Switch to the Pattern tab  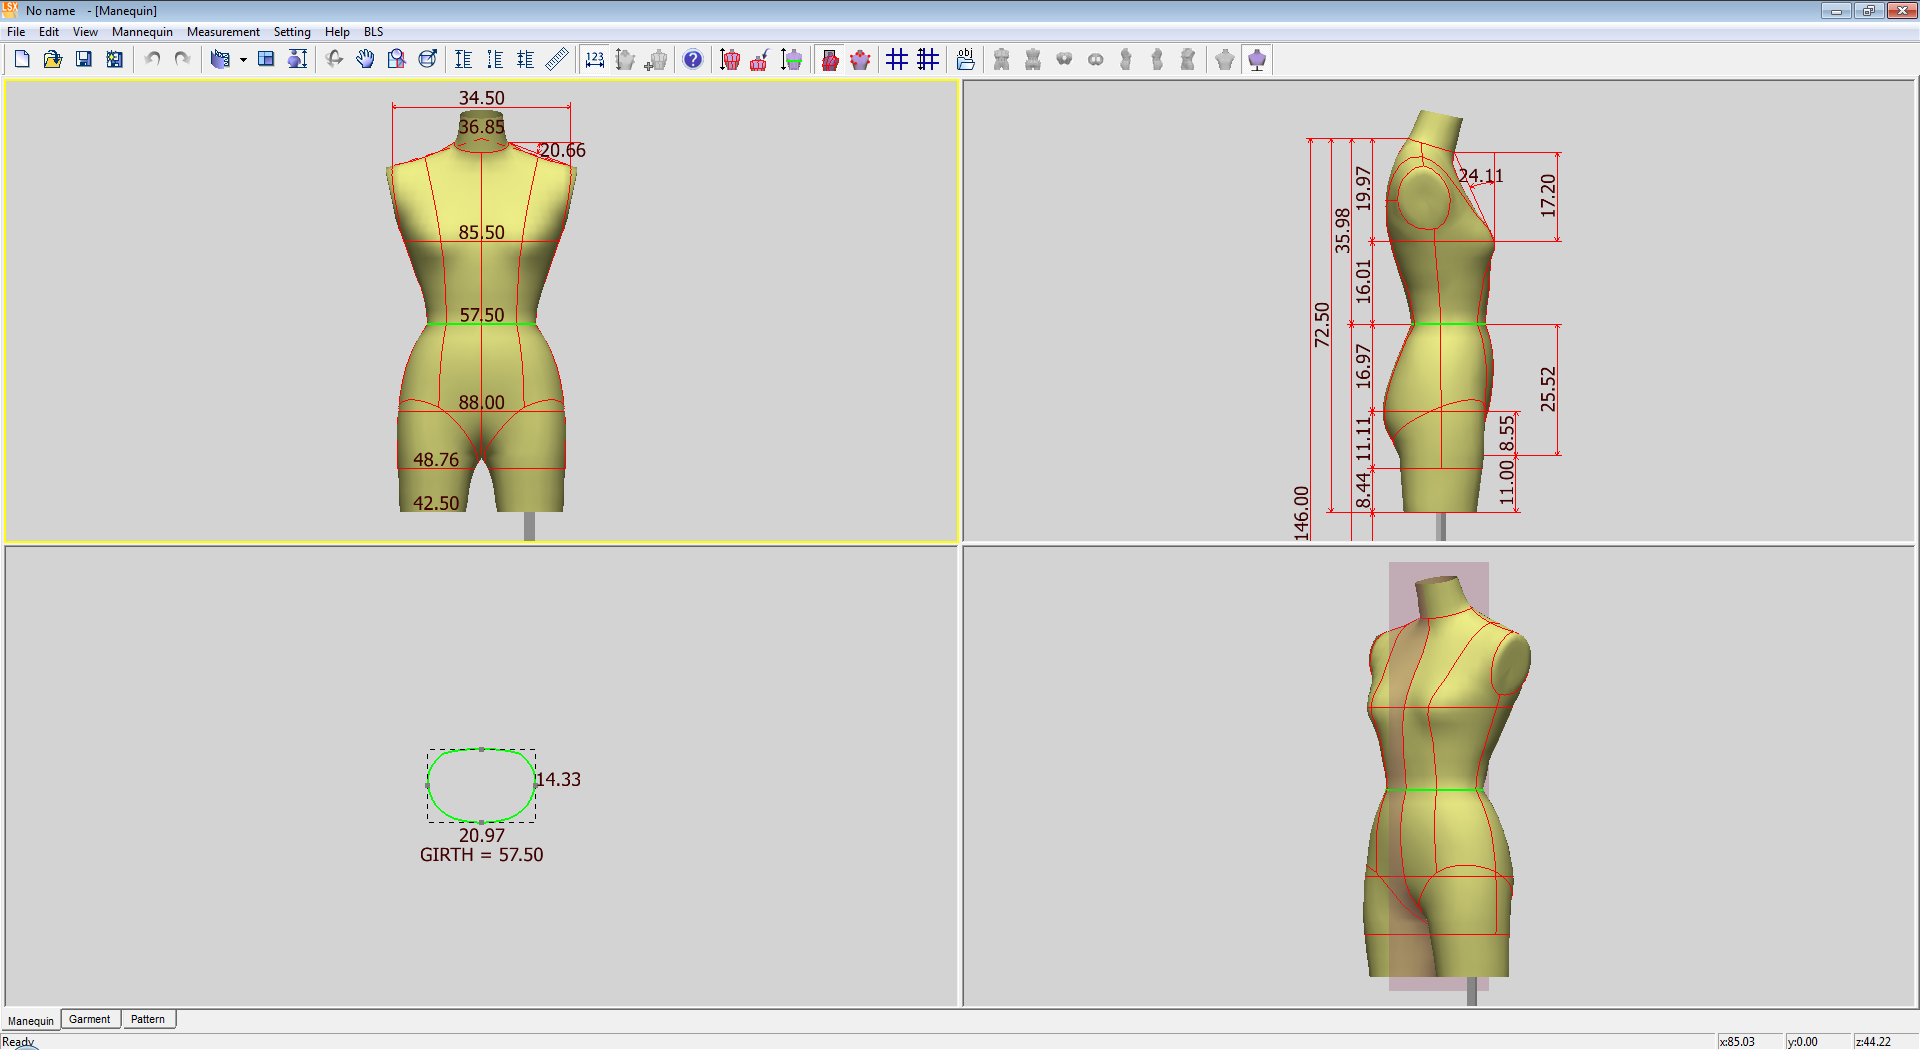coord(148,1019)
